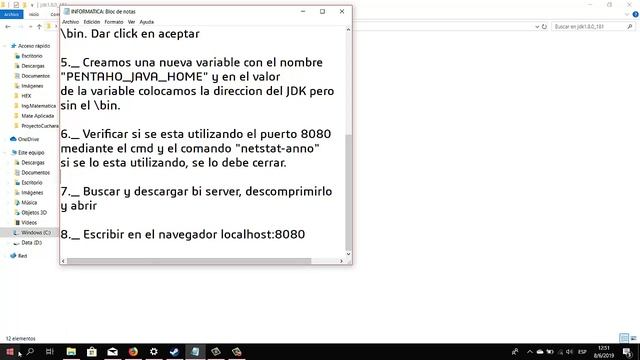This screenshot has width=640, height=360.
Task: Click the Notepad horizontal scroll right arrow
Action: 341,261
